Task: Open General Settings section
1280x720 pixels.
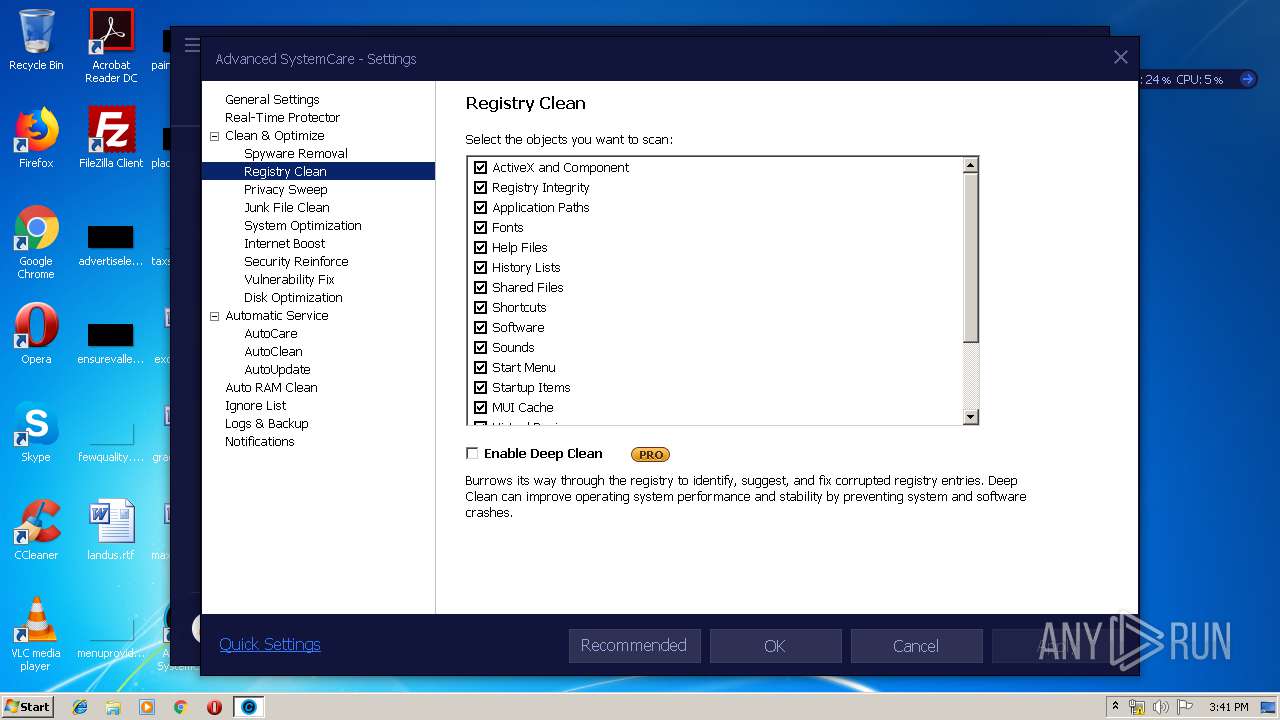Action: tap(272, 99)
